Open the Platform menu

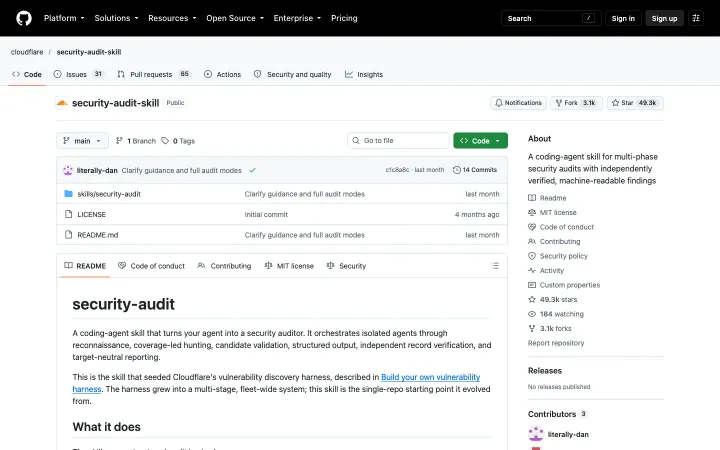tap(64, 18)
